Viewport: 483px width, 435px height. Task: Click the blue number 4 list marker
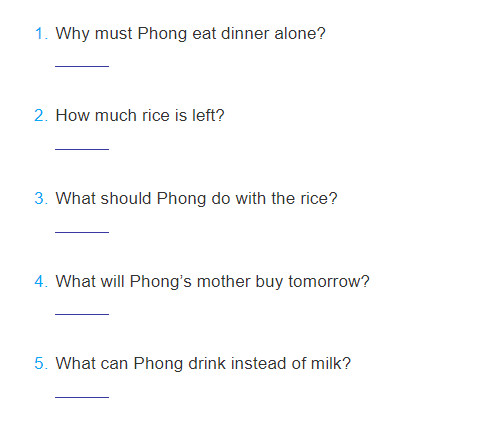tap(41, 282)
